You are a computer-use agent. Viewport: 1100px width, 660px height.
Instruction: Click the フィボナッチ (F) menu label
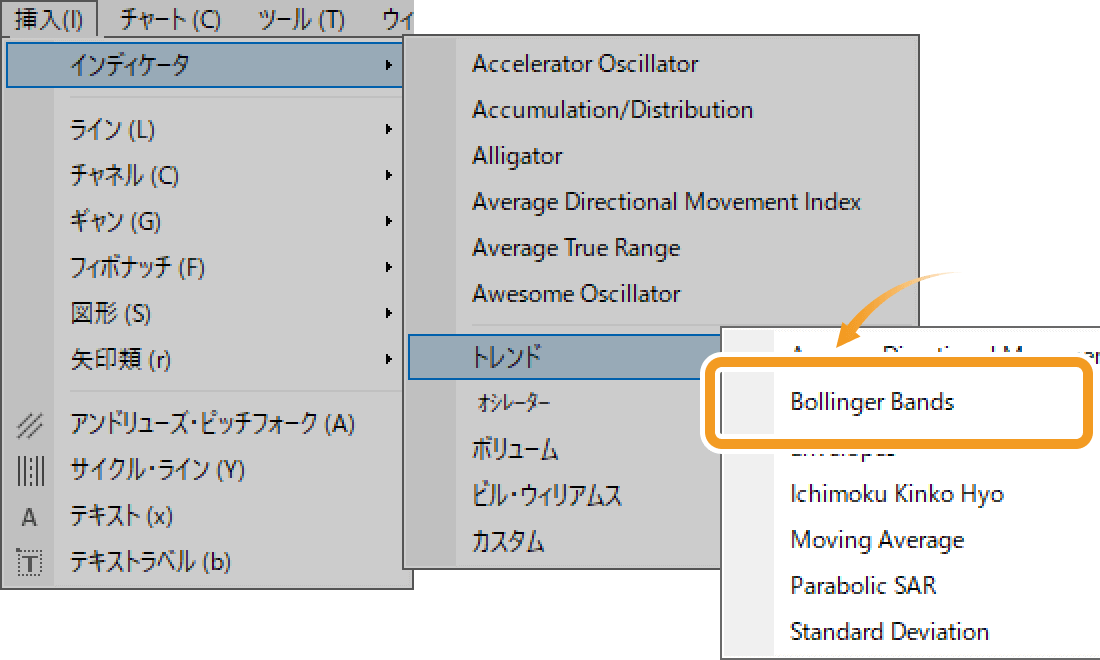click(x=138, y=267)
